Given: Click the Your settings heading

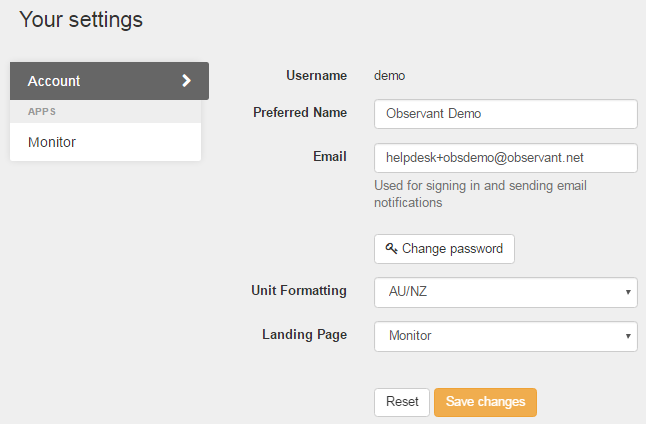Looking at the screenshot, I should click(81, 20).
